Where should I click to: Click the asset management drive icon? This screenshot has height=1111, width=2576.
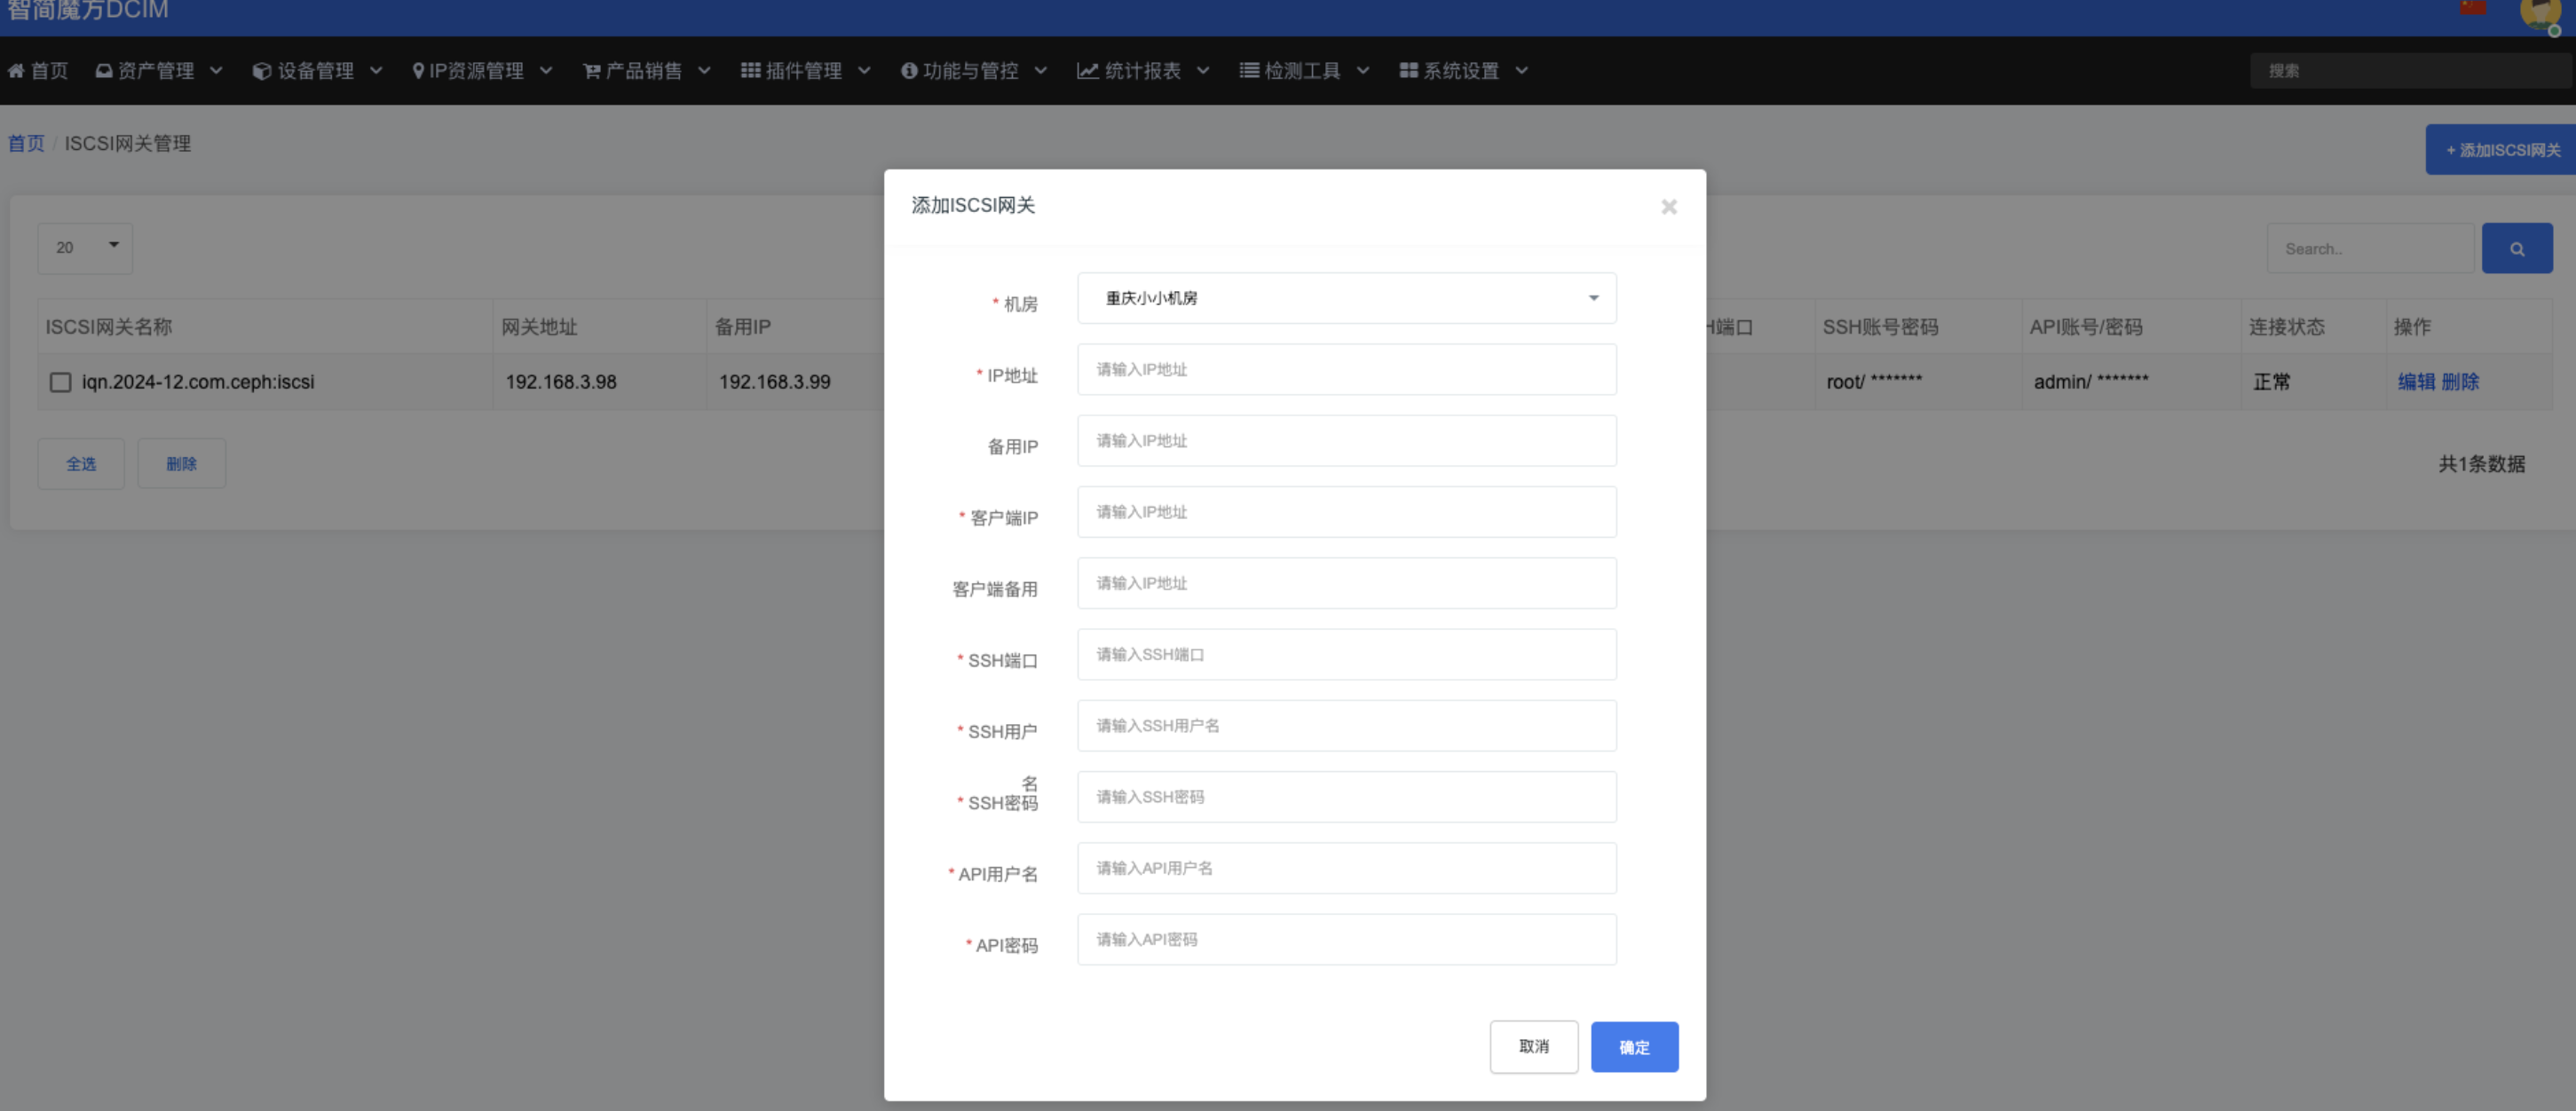(103, 71)
